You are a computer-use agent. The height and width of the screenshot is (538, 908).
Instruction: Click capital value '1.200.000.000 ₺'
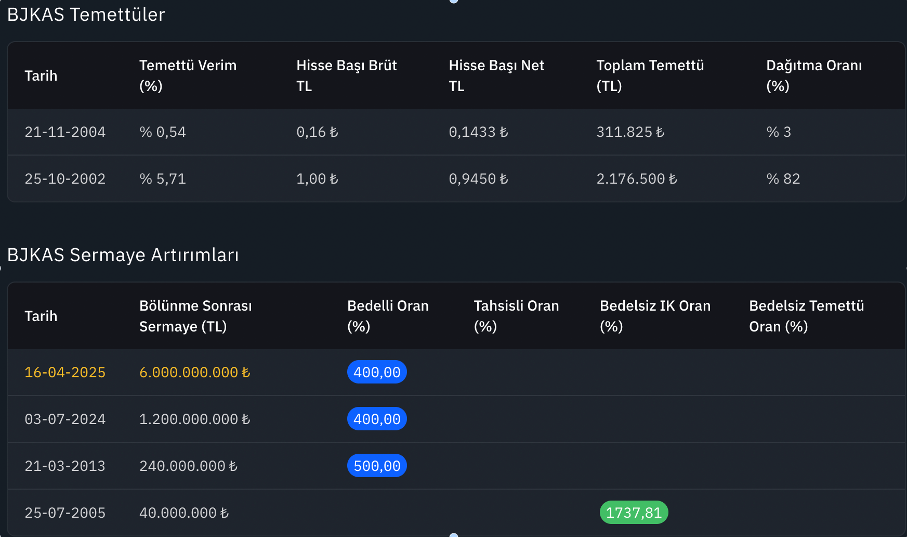pos(195,419)
